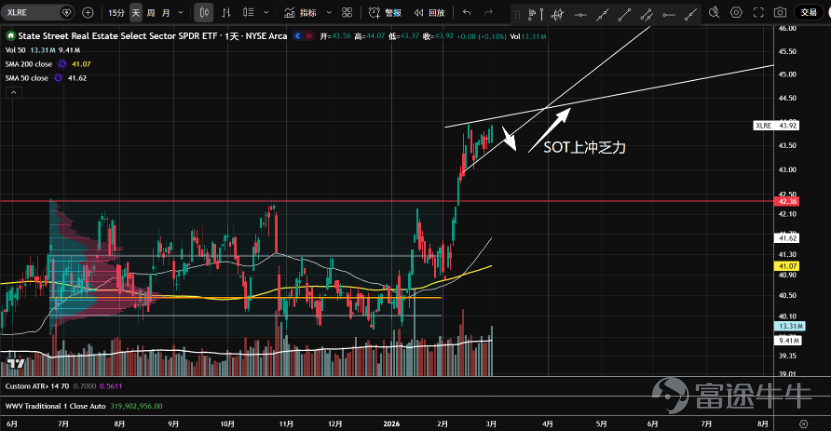The width and height of the screenshot is (832, 432).
Task: Open quick search magnifier icon
Action: [x=714, y=12]
